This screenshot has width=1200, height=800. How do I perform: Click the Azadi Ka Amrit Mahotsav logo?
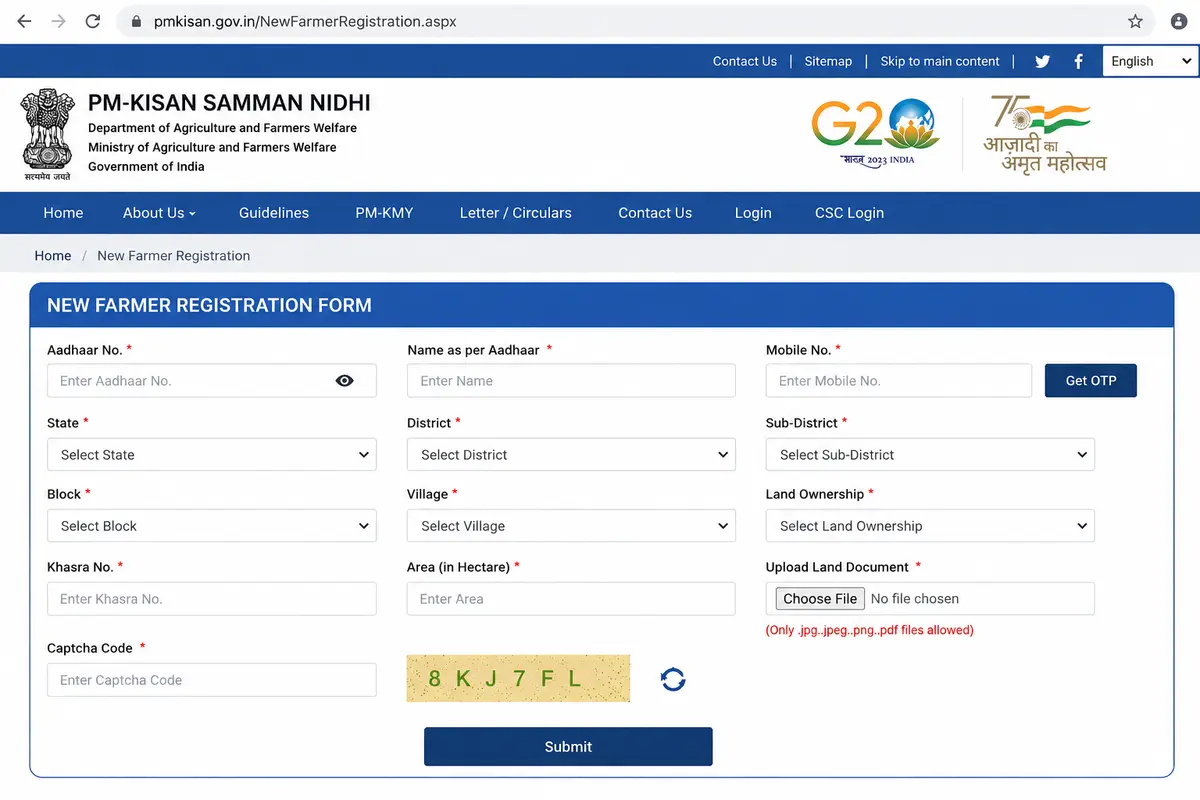pyautogui.click(x=1046, y=134)
